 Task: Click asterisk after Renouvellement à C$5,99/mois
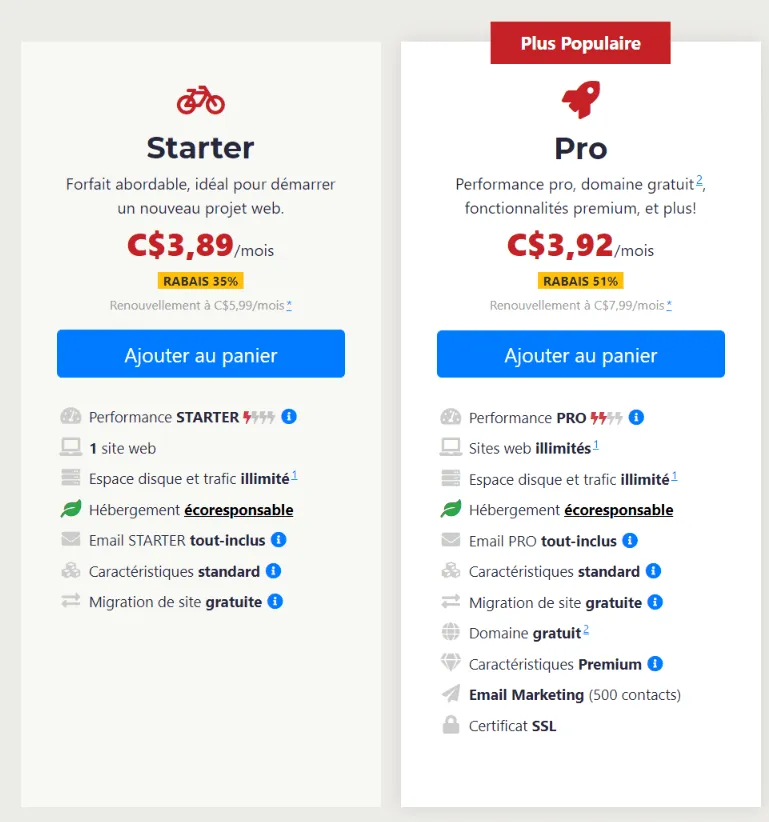pyautogui.click(x=289, y=305)
